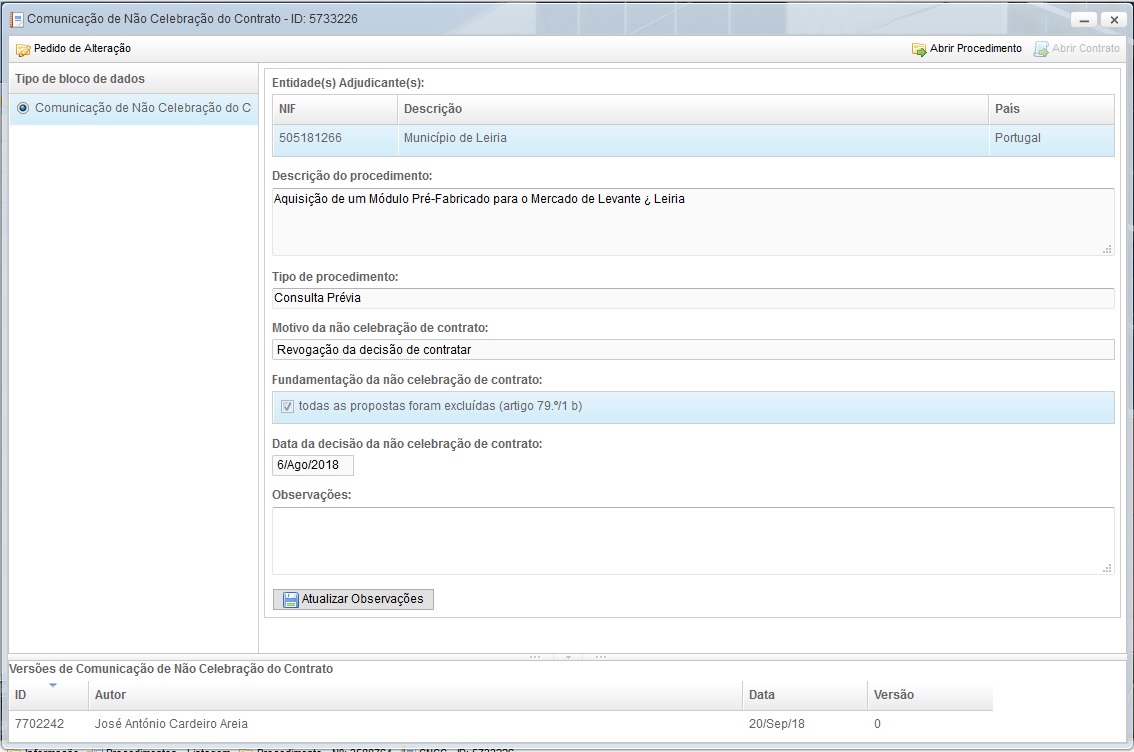Click the ID column sort arrow
The image size is (1134, 752).
(53, 685)
